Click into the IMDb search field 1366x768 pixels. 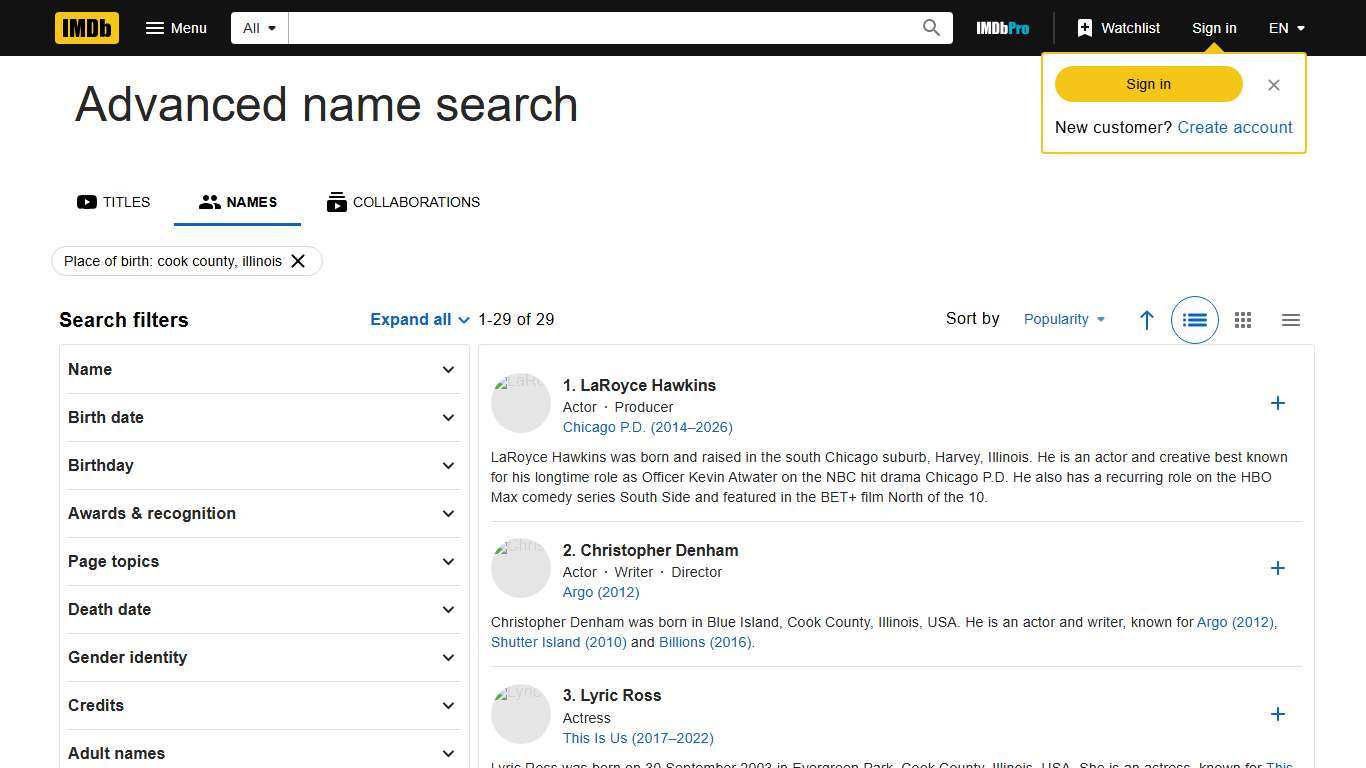[600, 28]
